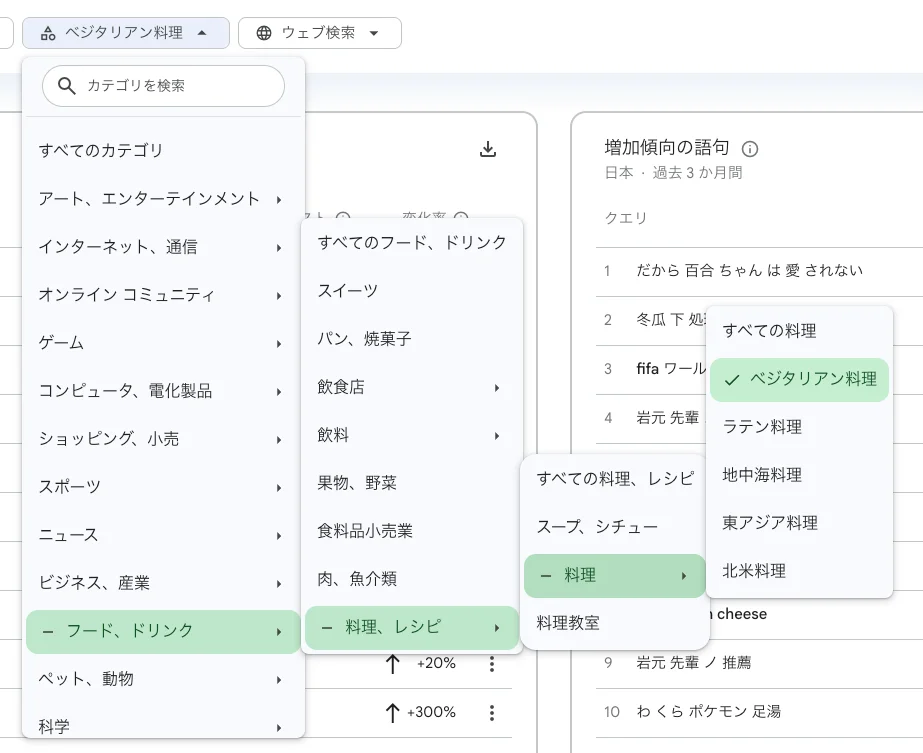Expand ペット、動物 category
This screenshot has width=923, height=753.
pos(164,679)
